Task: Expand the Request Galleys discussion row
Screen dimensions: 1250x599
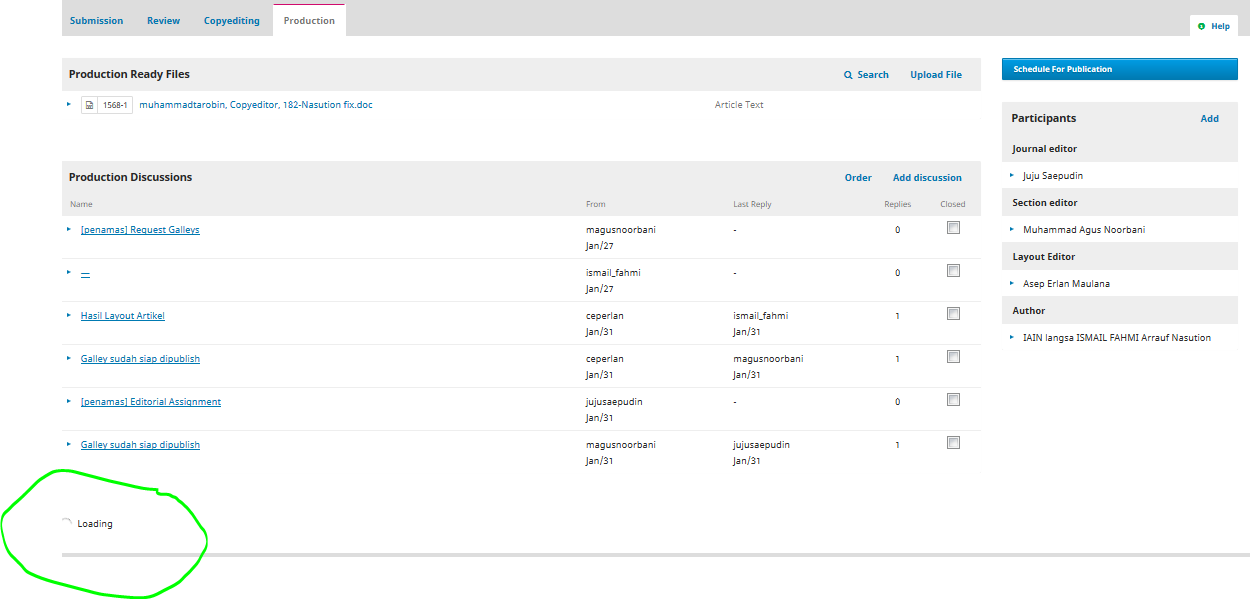Action: (x=69, y=229)
